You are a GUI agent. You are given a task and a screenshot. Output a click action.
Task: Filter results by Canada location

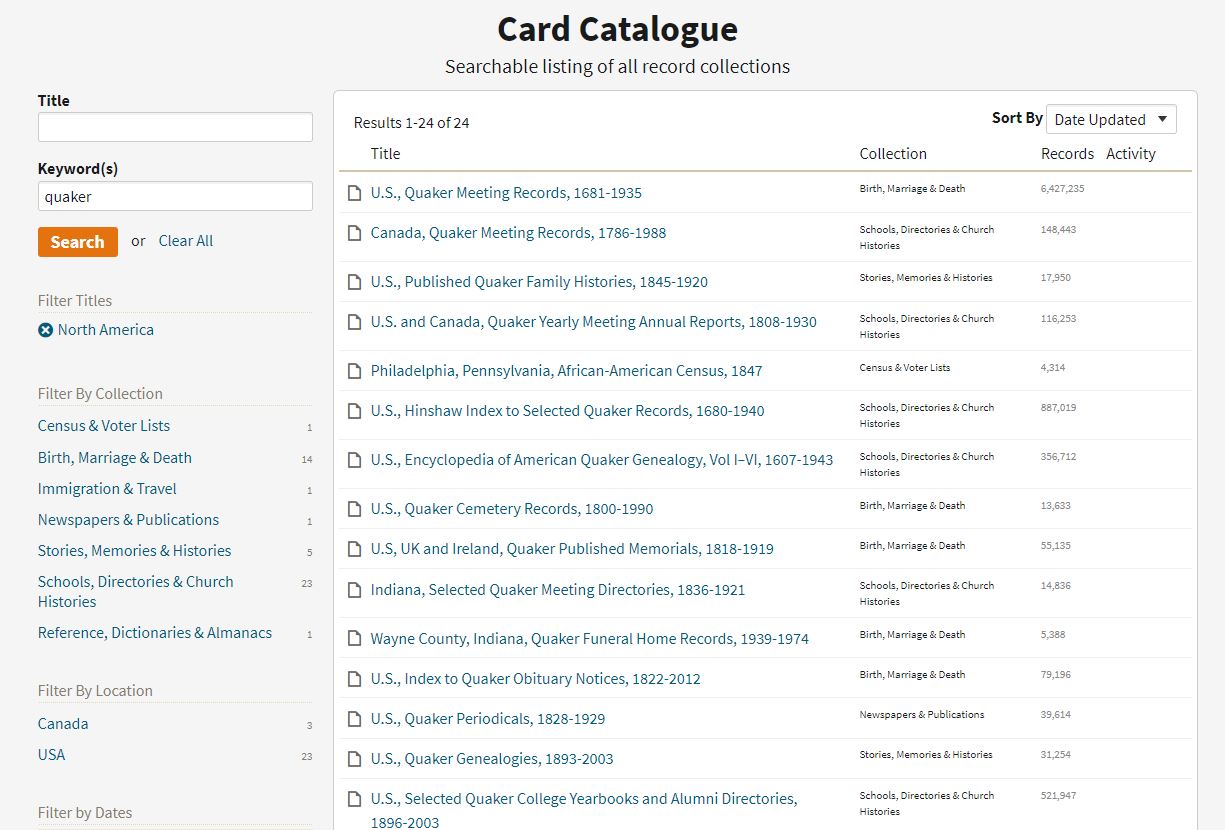pyautogui.click(x=63, y=724)
